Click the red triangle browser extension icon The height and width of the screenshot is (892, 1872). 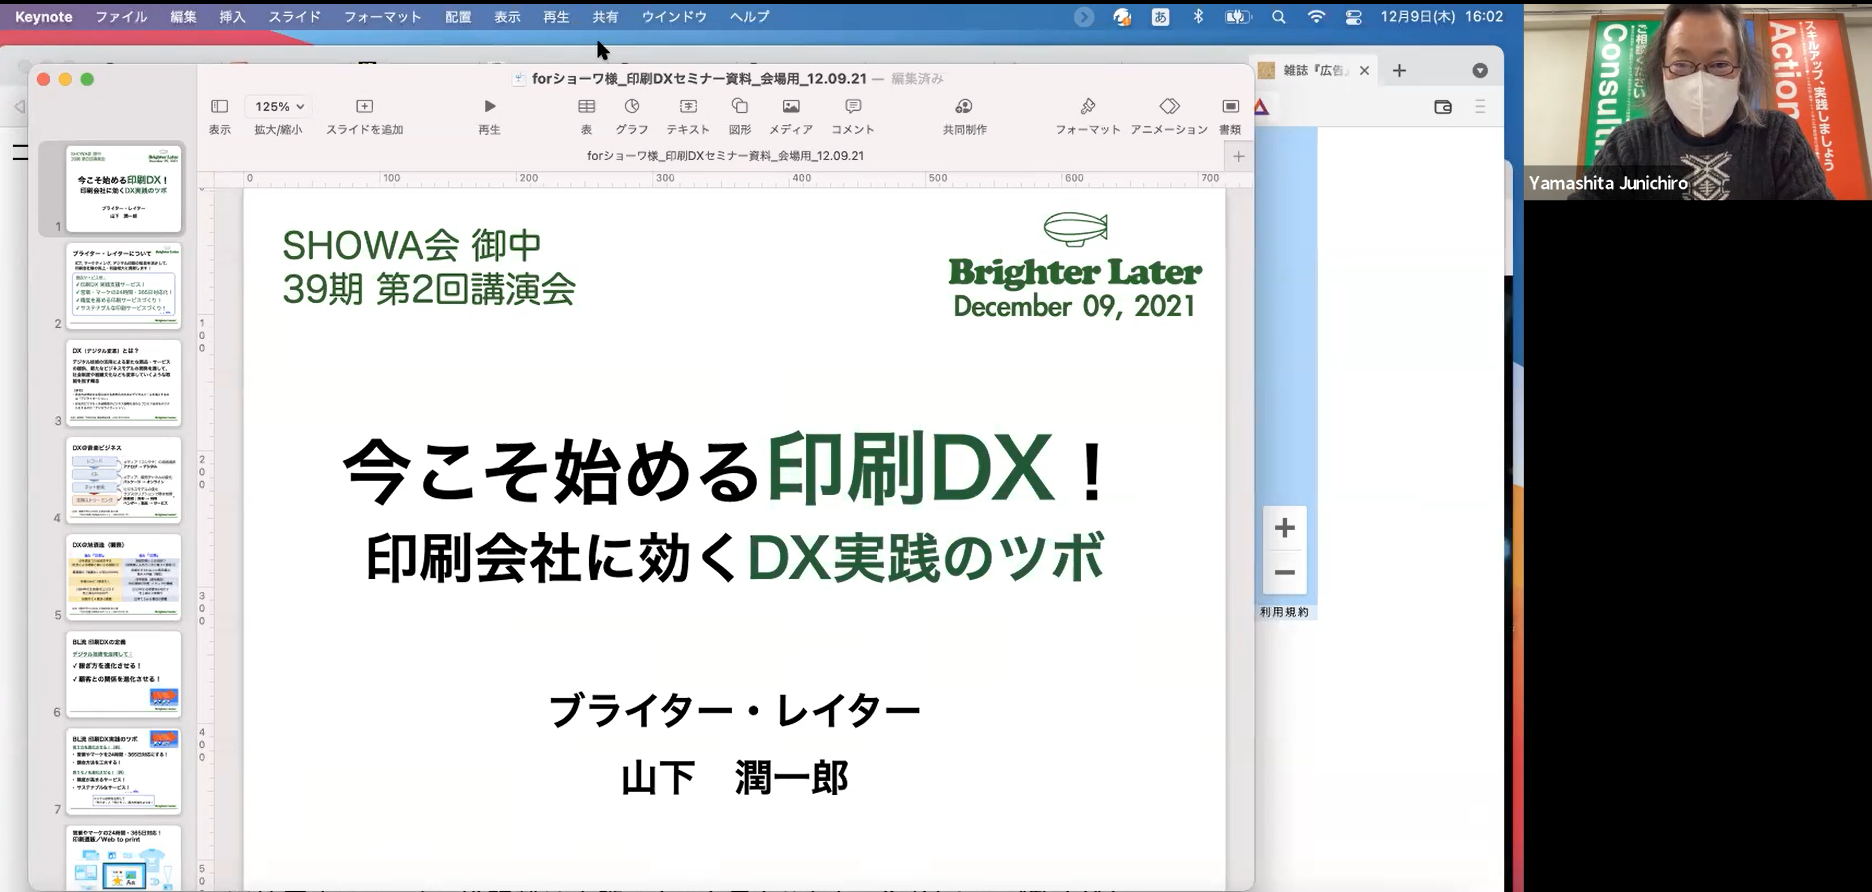coord(1262,107)
